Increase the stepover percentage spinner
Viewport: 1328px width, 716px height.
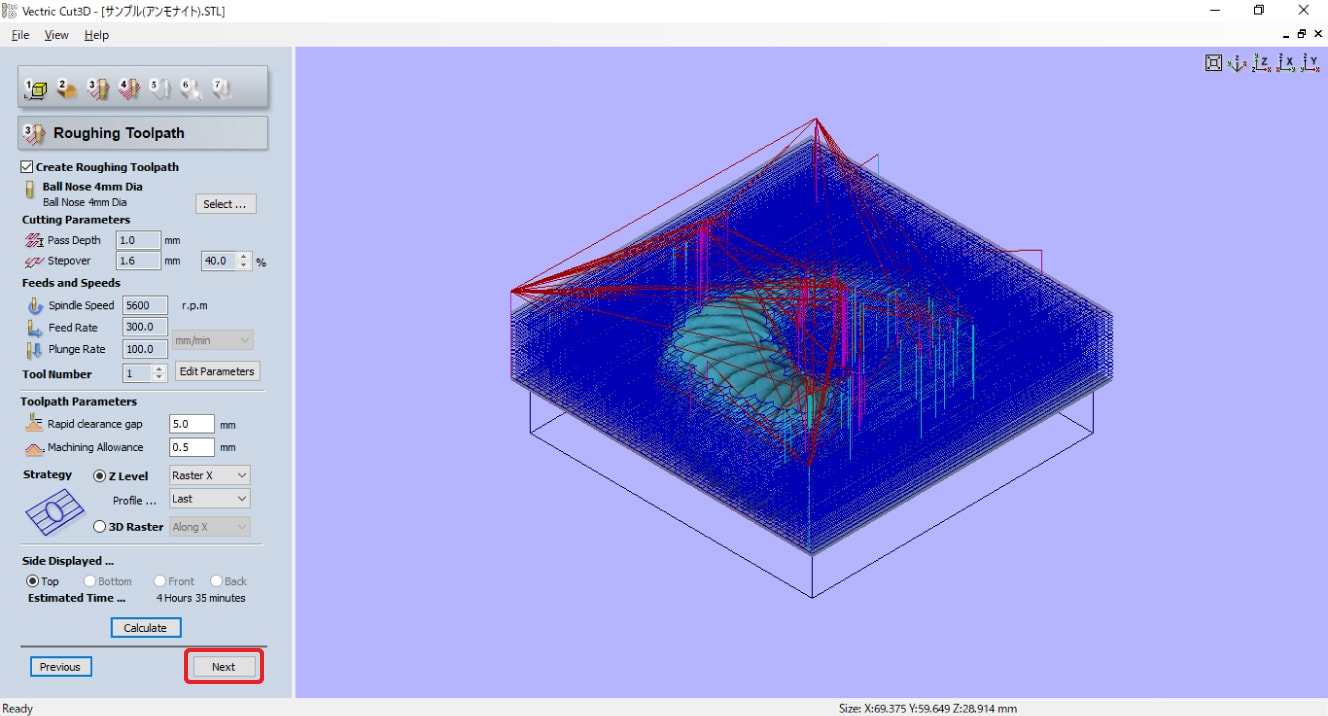245,257
